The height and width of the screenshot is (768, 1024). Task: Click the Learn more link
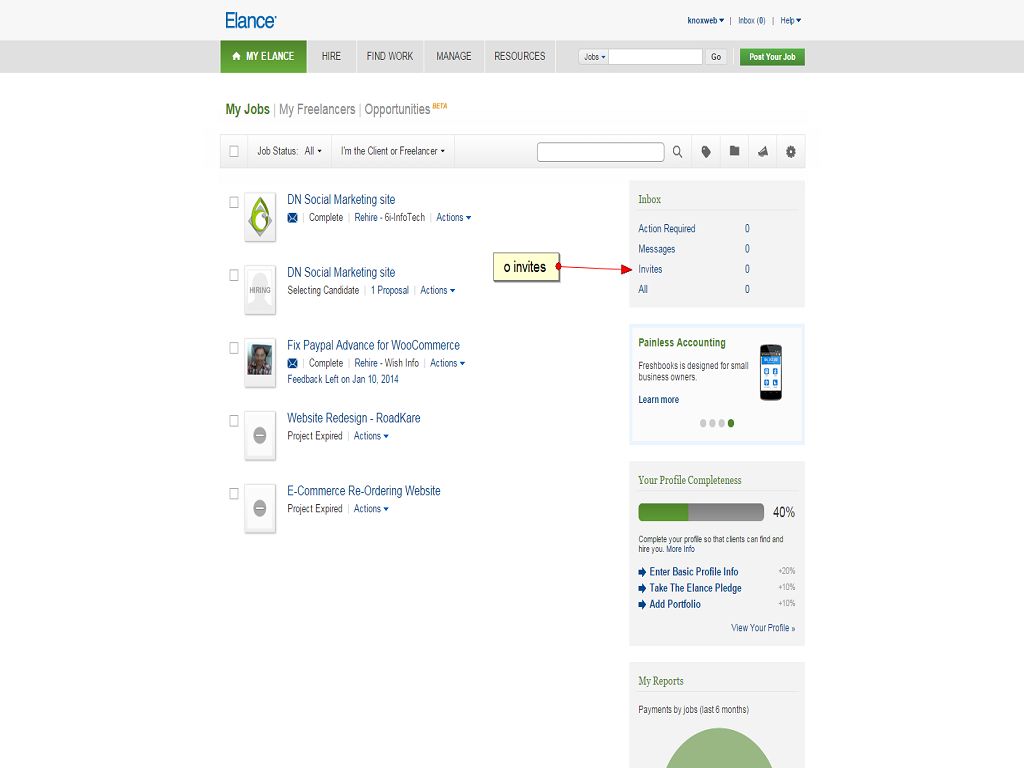(658, 400)
